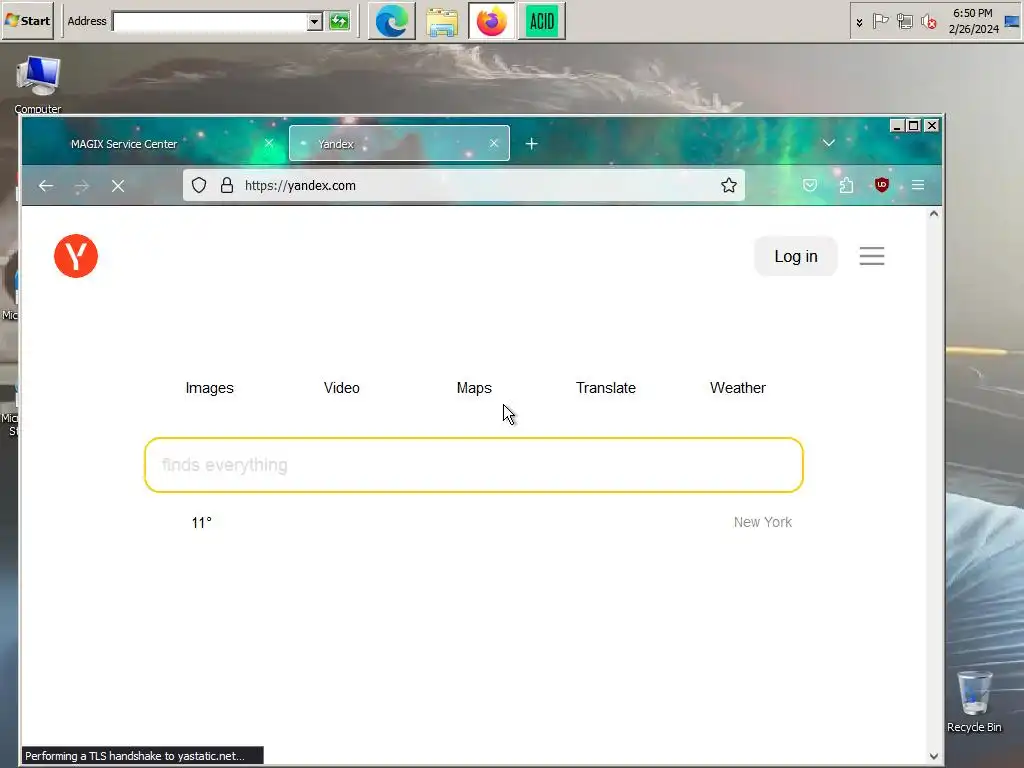Click the Firefox taskbar icon

coord(492,22)
